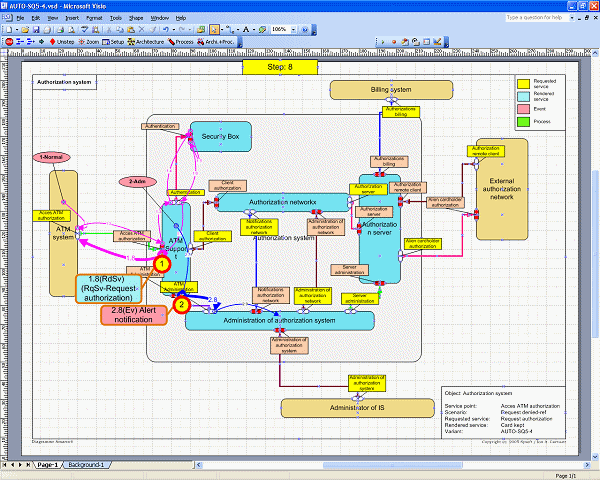Viewport: 600px width, 480px height.
Task: Click the yellow Requested service legend swatch
Action: pyautogui.click(x=523, y=84)
